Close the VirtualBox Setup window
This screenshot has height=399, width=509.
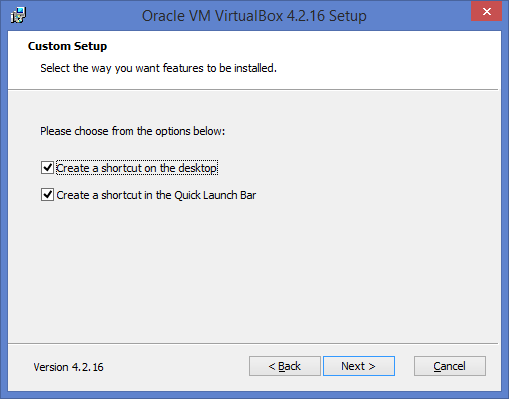486,11
